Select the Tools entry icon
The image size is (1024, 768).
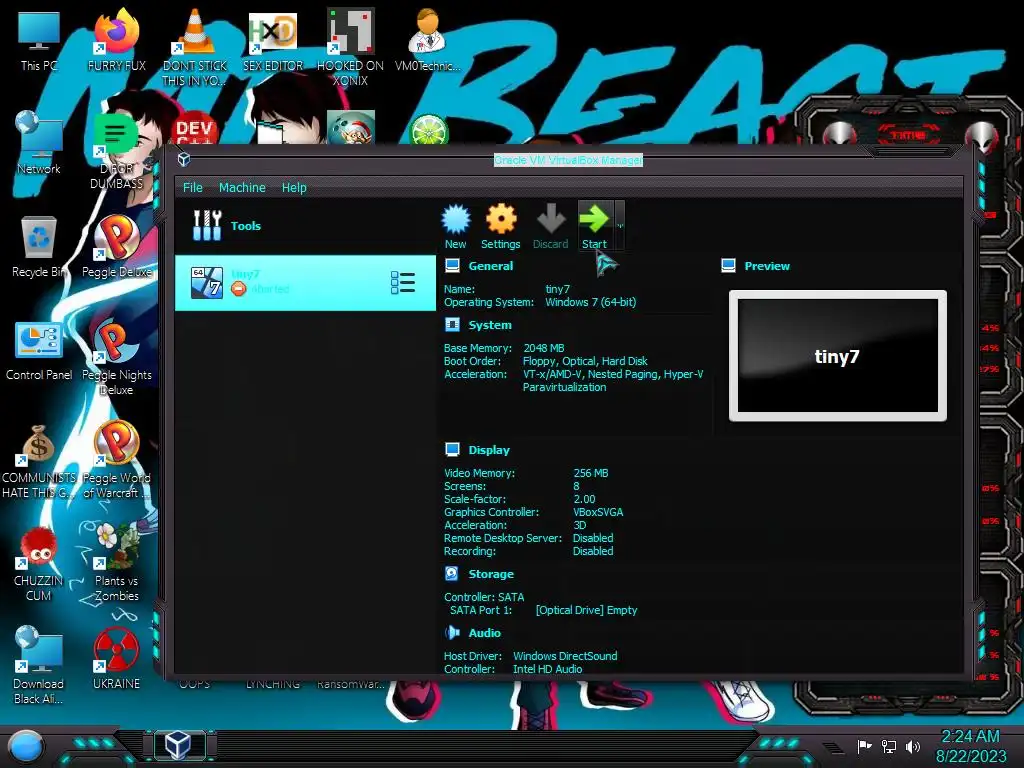pos(207,225)
